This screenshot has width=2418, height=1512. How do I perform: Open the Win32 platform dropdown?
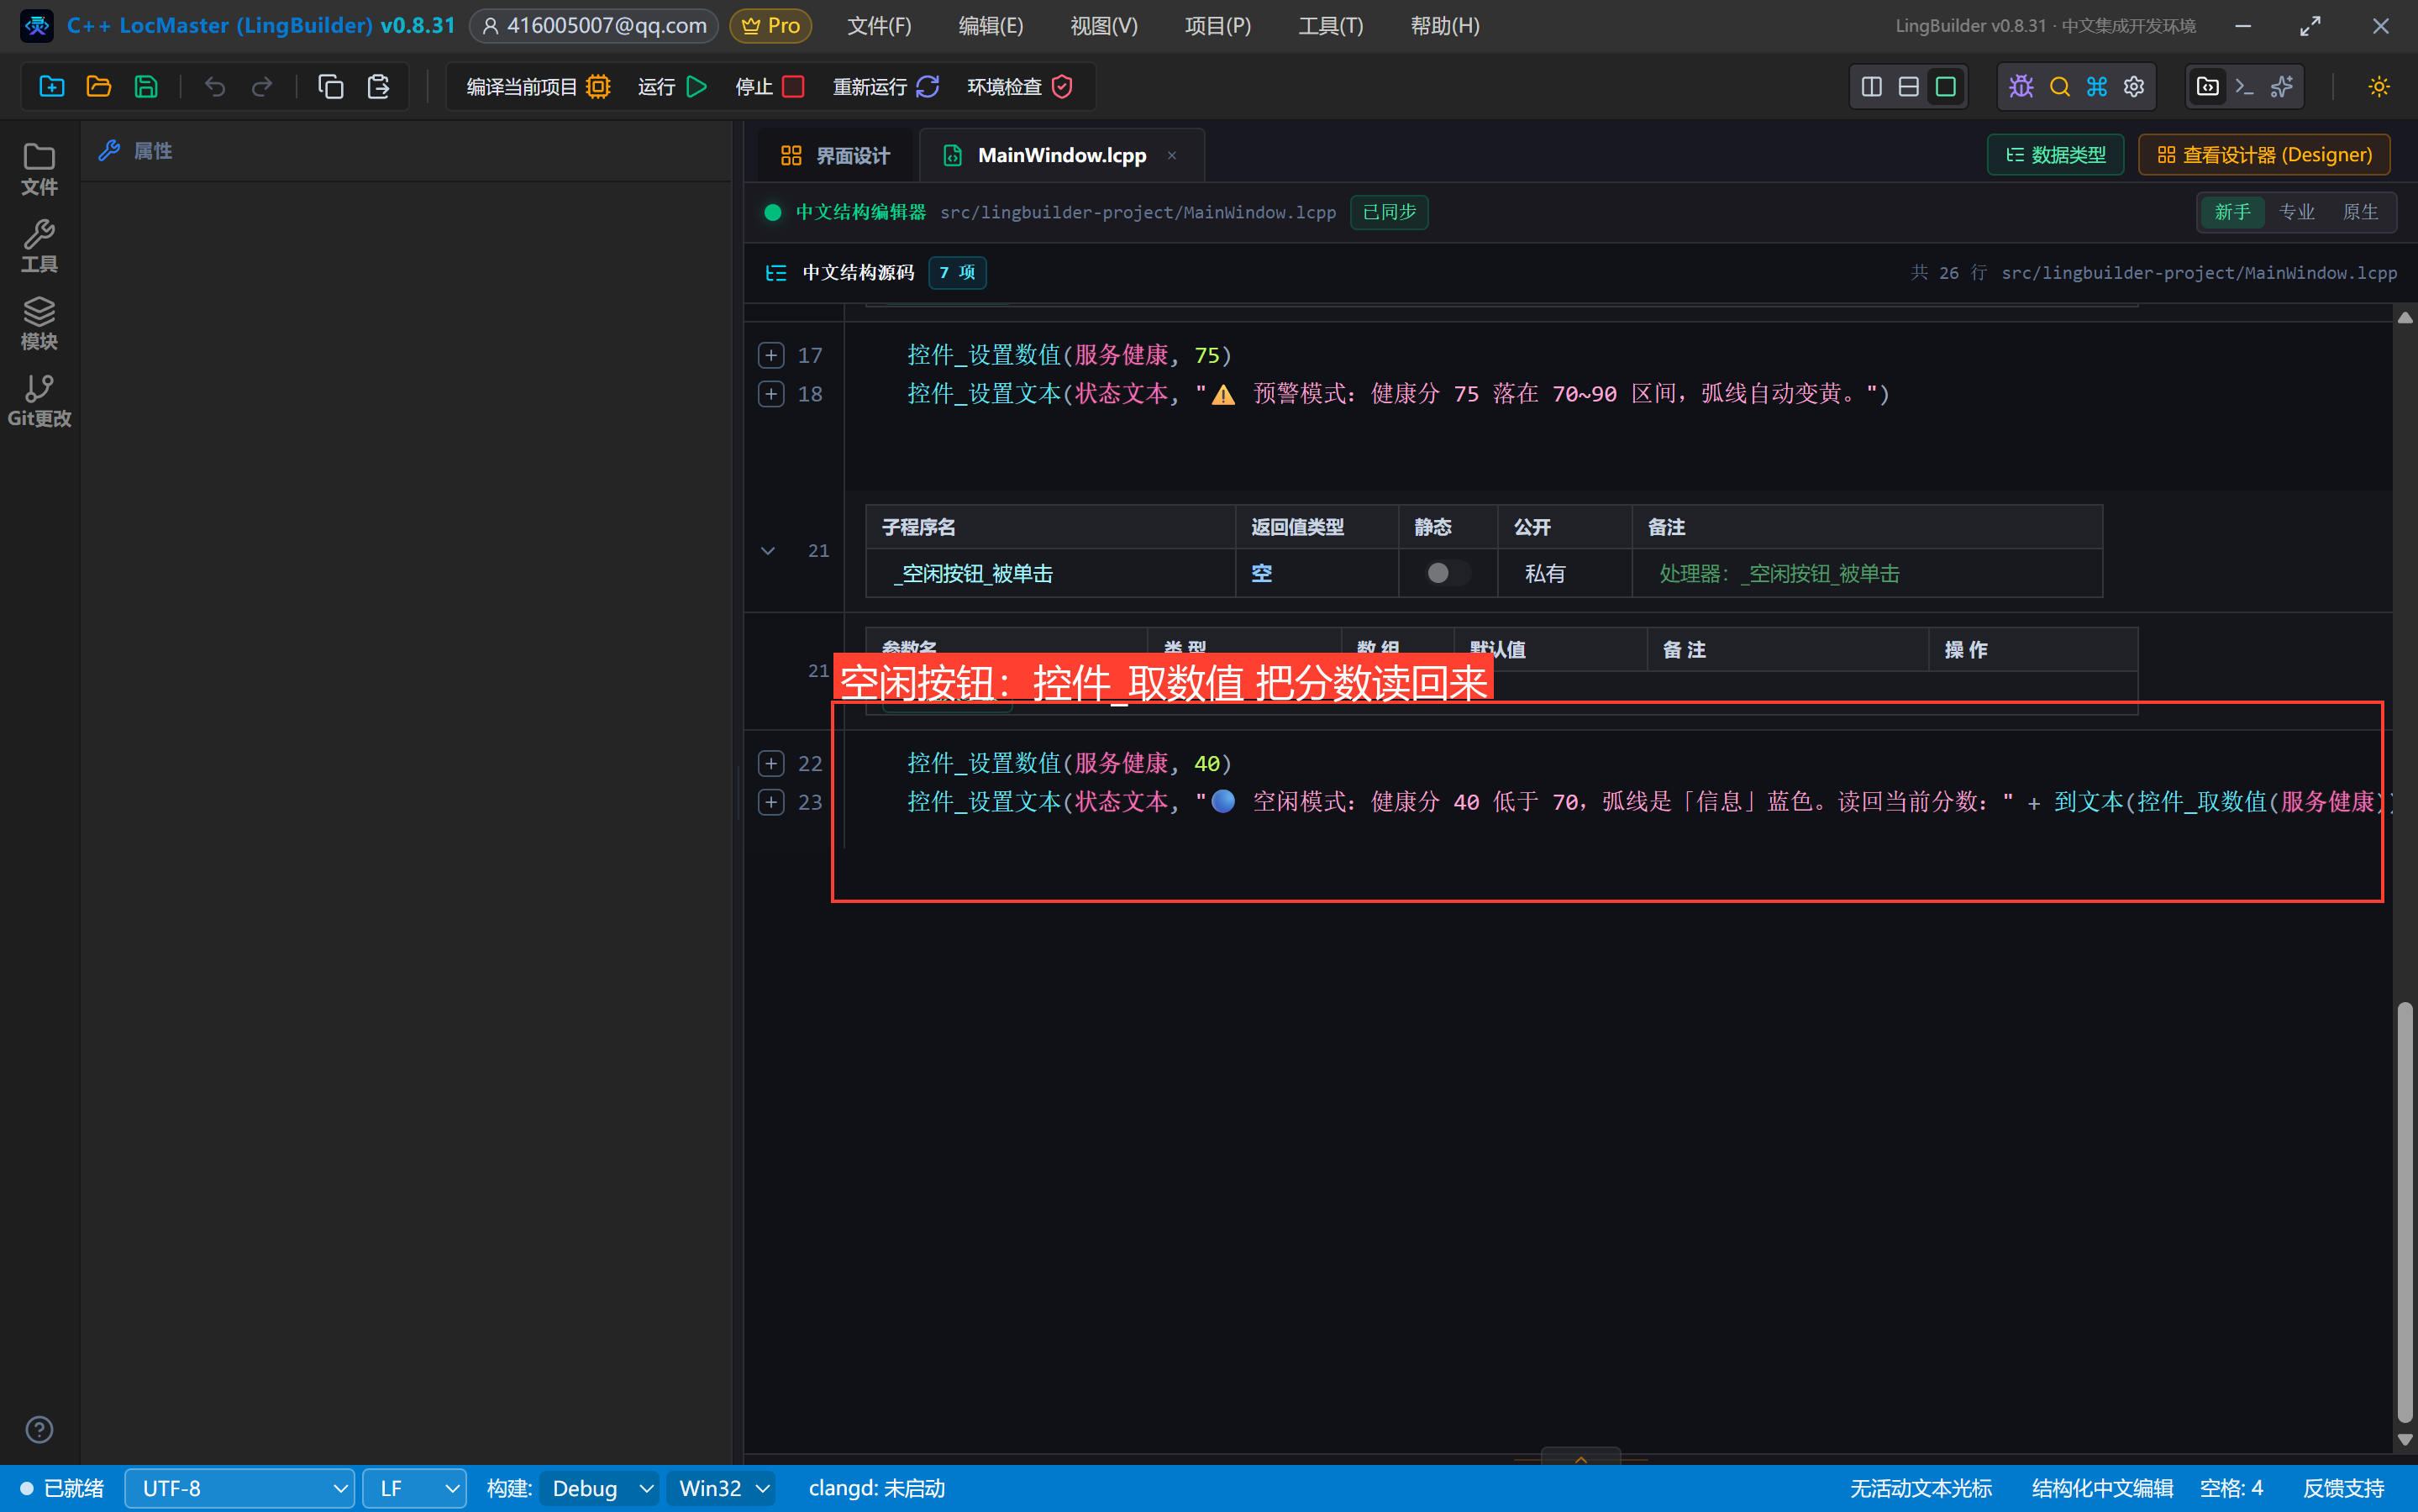[722, 1489]
